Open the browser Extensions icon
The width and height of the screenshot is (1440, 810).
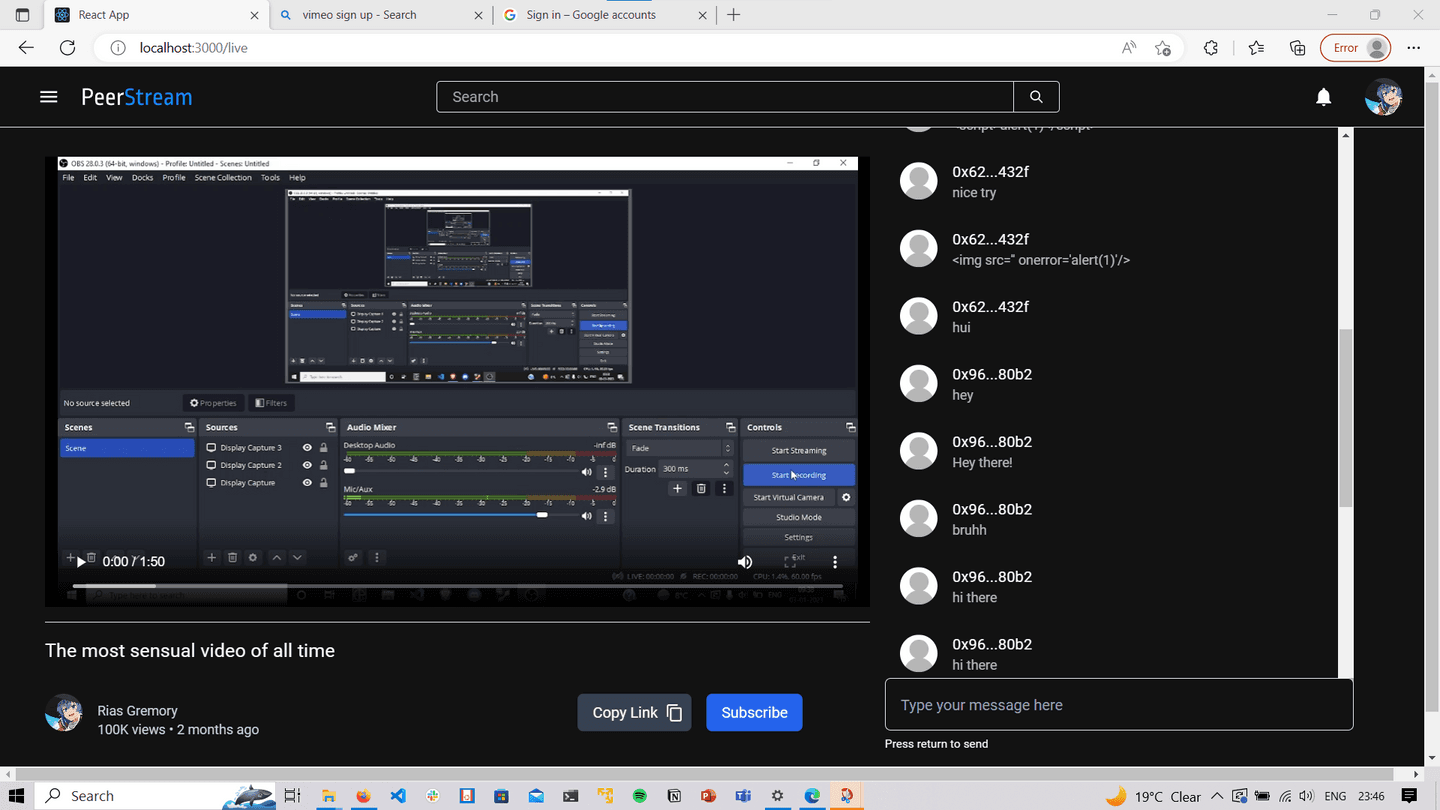point(1211,48)
